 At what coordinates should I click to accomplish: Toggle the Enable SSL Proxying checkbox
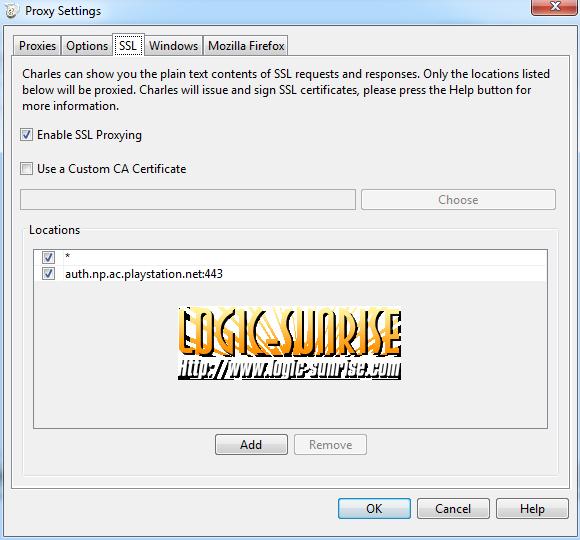point(26,135)
